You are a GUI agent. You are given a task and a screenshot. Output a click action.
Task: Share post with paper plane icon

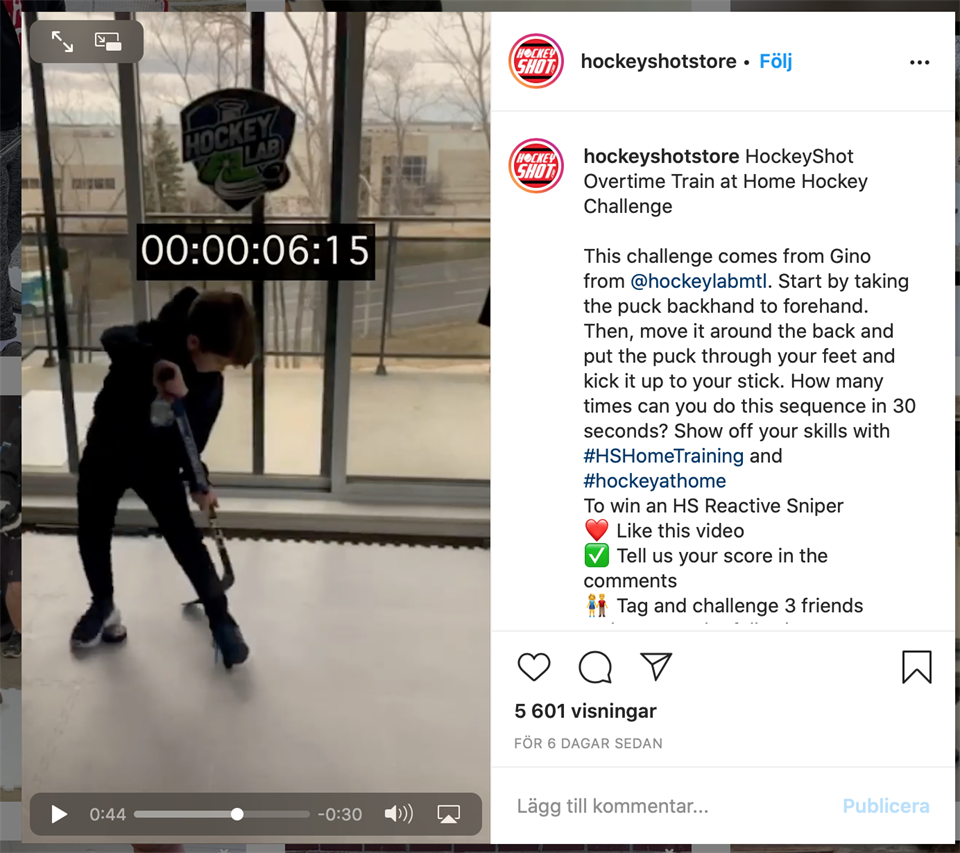(x=656, y=666)
